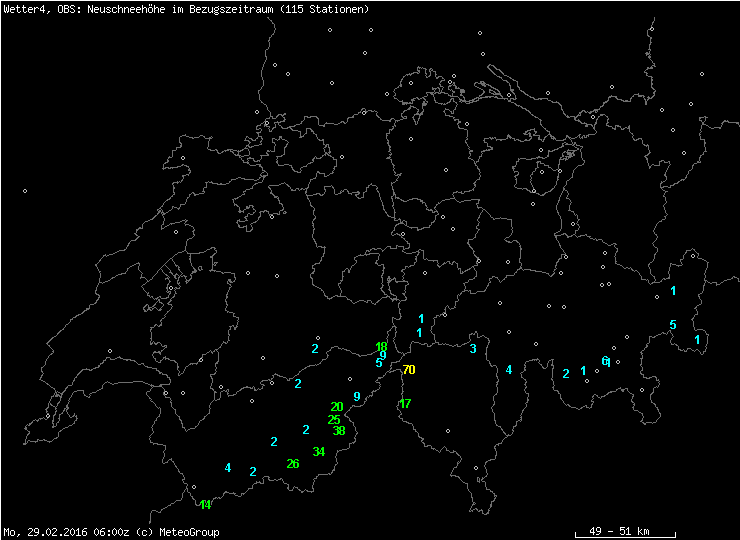Image resolution: width=740 pixels, height=540 pixels.
Task: Select the green 20 snow reading
Action: tap(337, 407)
